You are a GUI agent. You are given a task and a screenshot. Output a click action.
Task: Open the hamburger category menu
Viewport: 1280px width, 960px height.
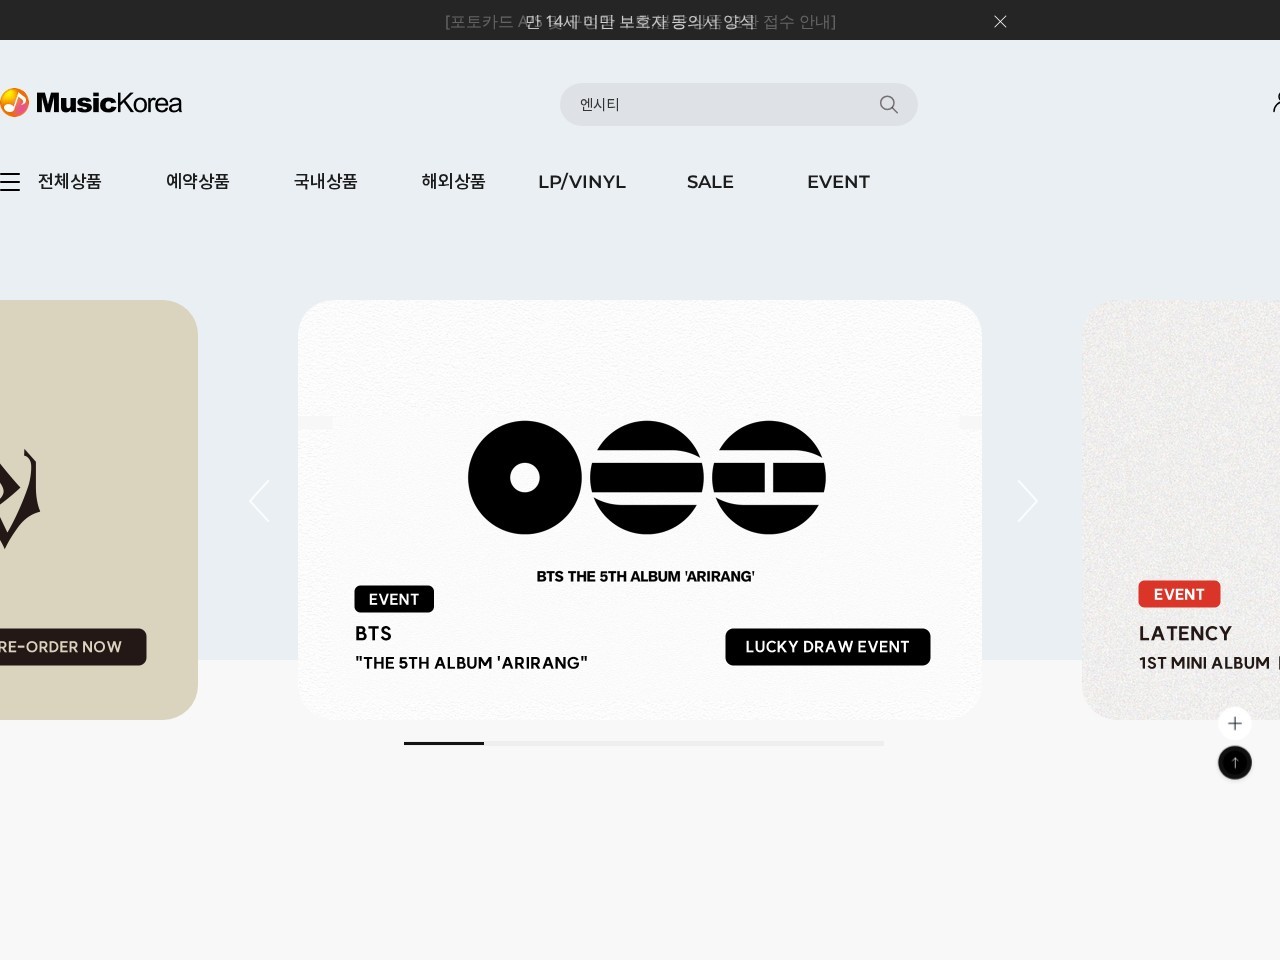click(11, 181)
